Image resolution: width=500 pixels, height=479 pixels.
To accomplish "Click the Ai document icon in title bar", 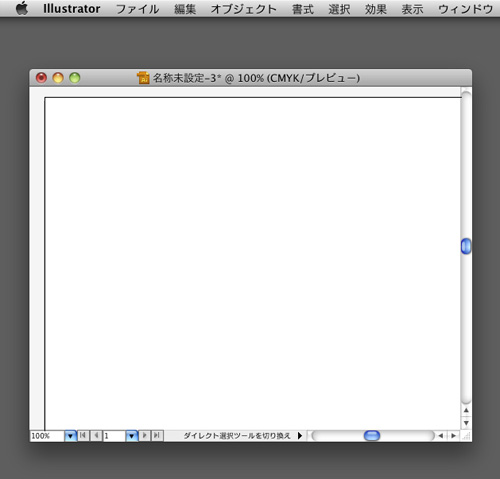I will point(143,78).
